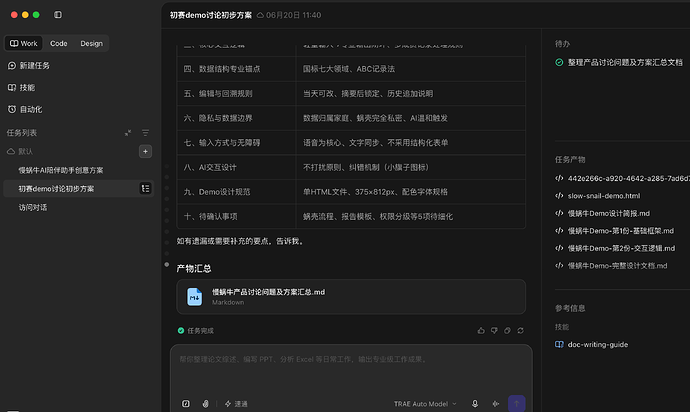690x412 pixels.
Task: Switch to the Work tab
Action: click(24, 43)
